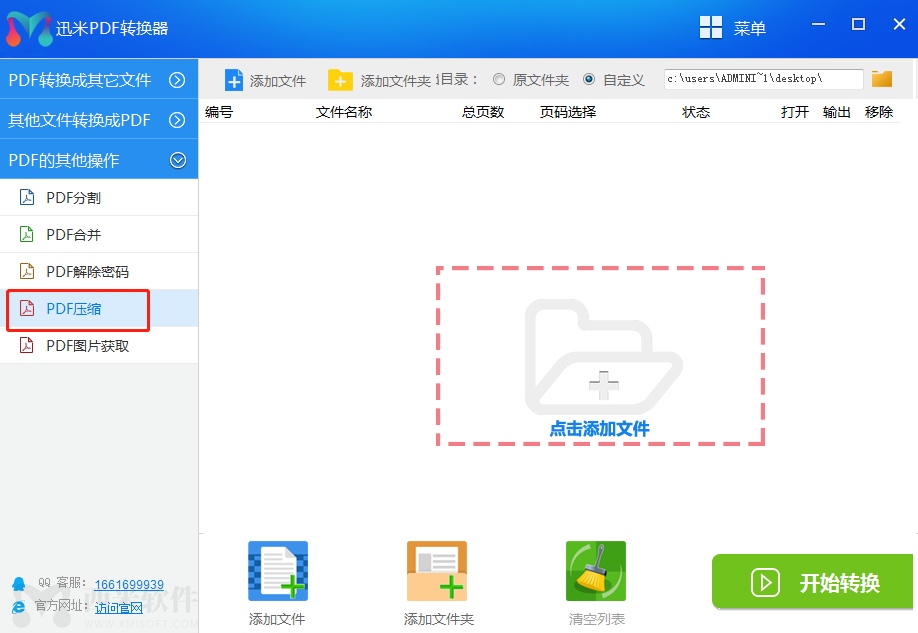Click the 清空列表 broom icon to clear list
918x633 pixels.
pos(596,571)
